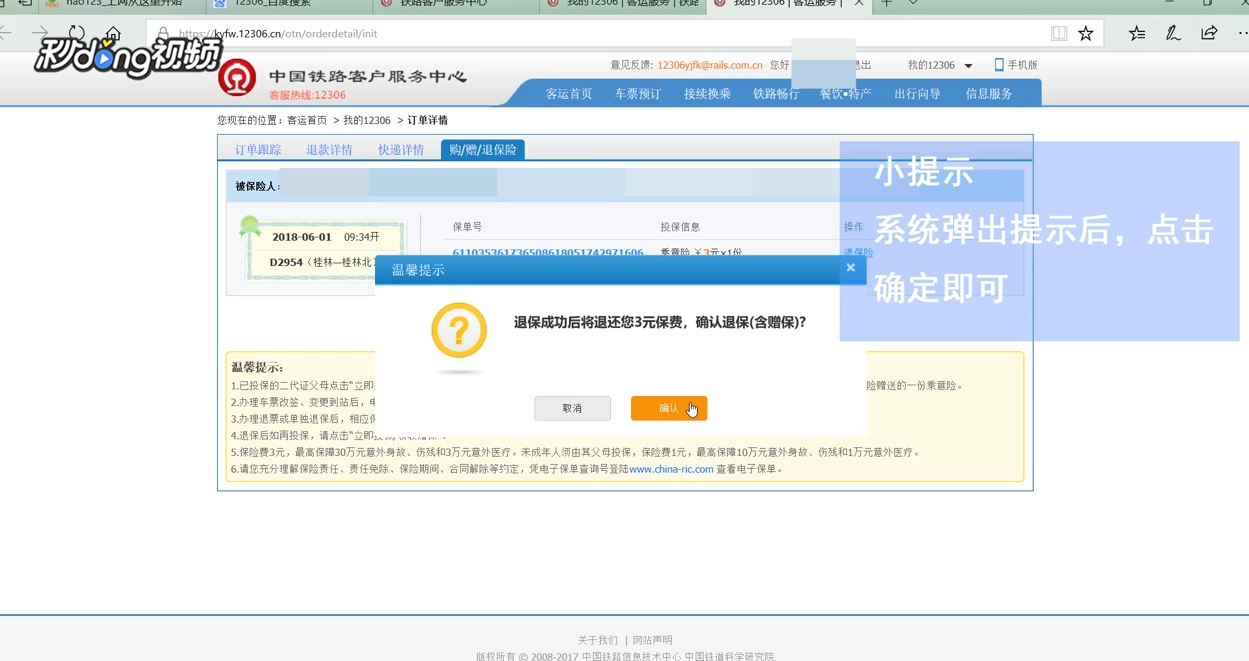1249x661 pixels.
Task: Click the 保单号 column header
Action: click(x=467, y=227)
